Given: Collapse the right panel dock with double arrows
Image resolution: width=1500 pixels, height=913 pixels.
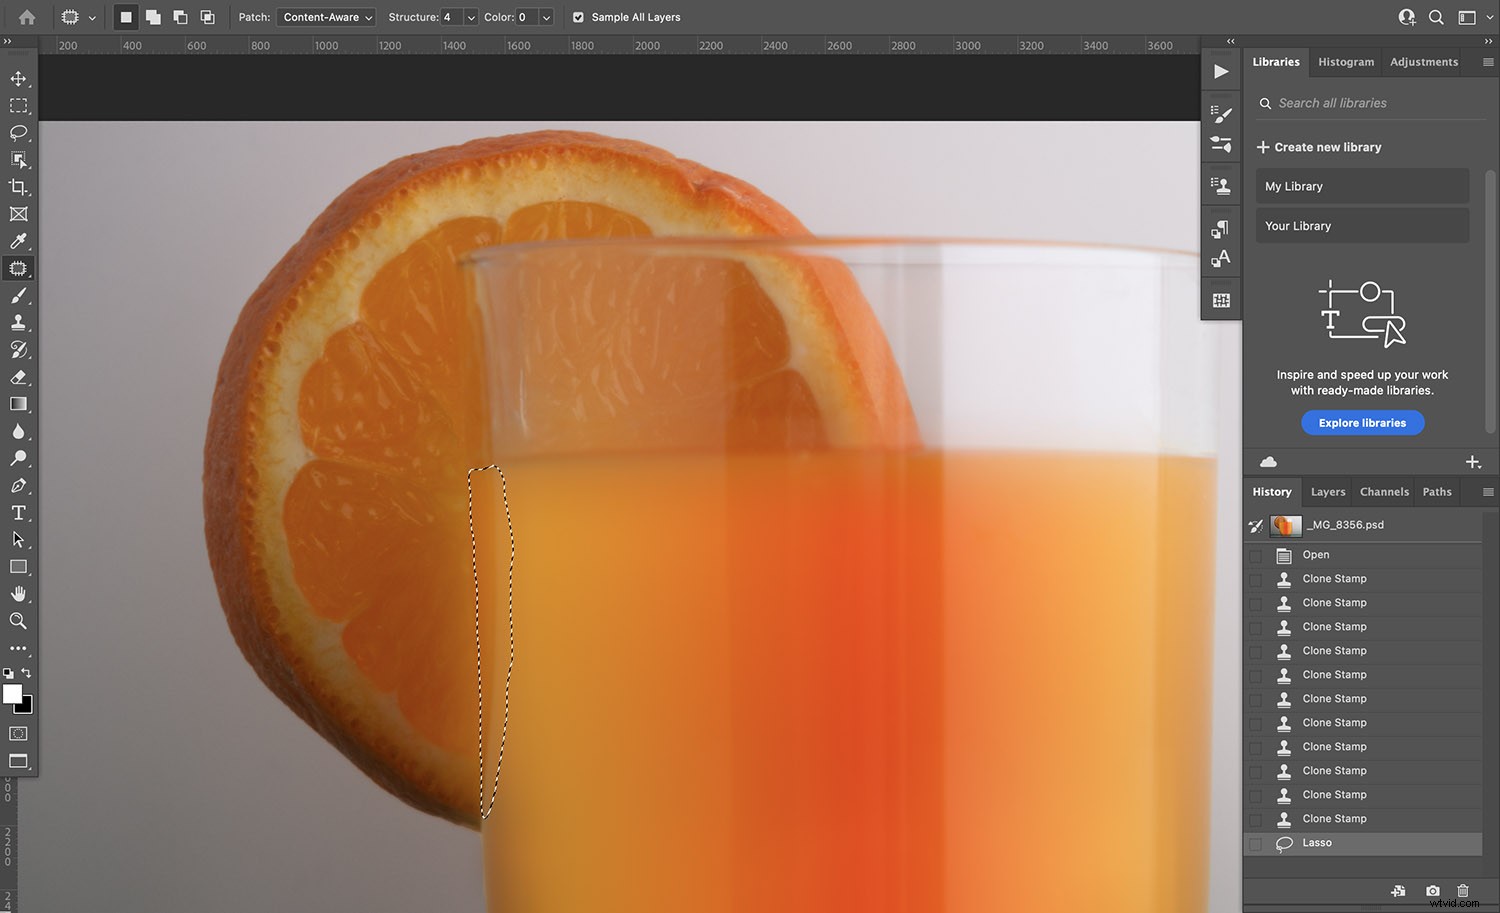Looking at the screenshot, I should tap(1229, 41).
